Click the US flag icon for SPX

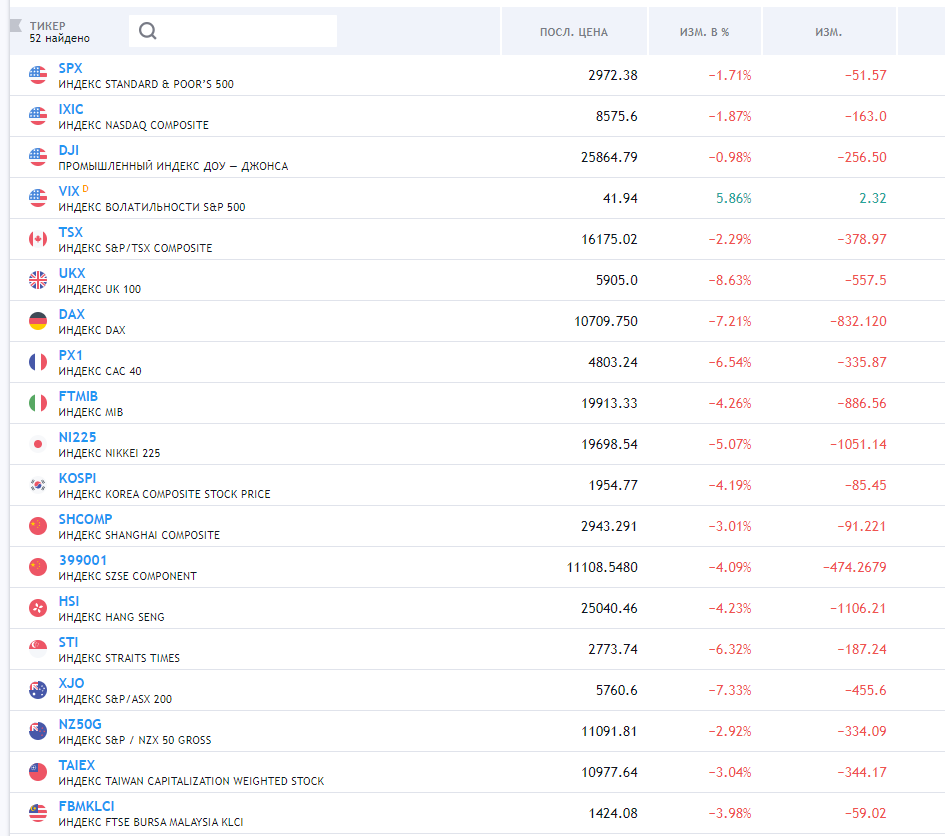38,75
